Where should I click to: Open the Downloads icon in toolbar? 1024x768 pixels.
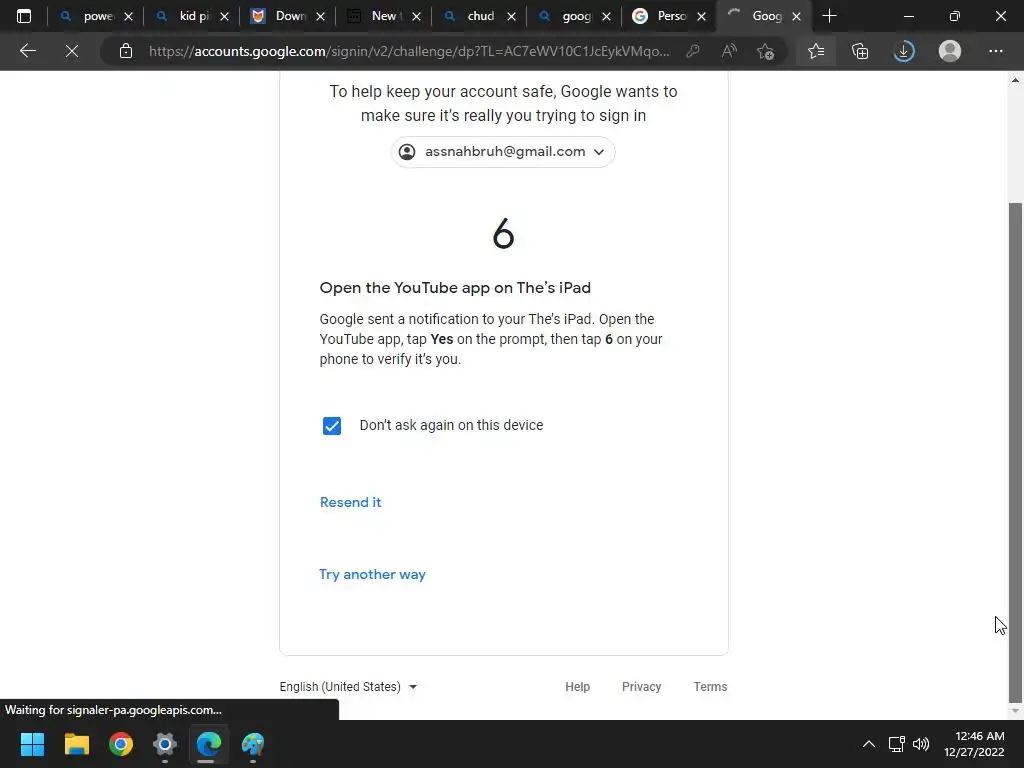[904, 51]
